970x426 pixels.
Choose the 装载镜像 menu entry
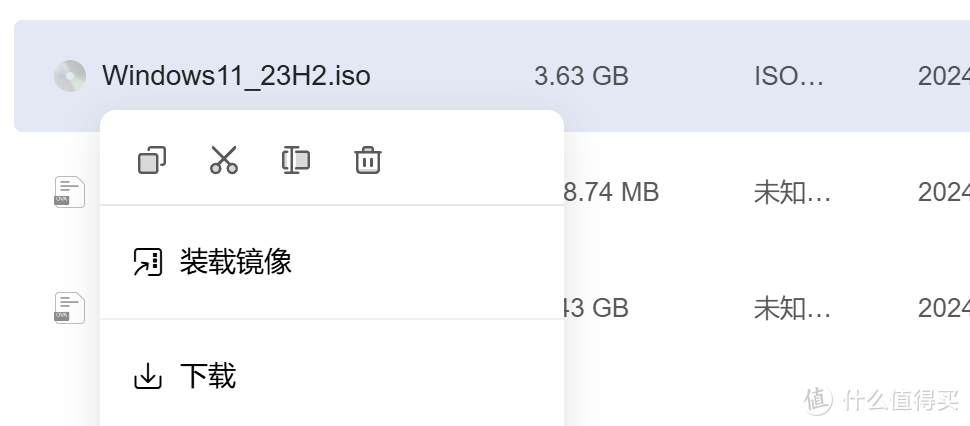[236, 262]
